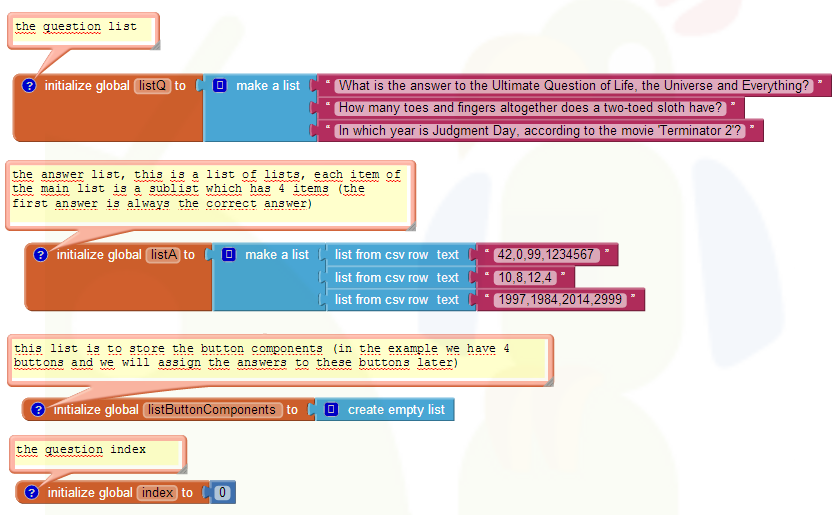The width and height of the screenshot is (840, 515).
Task: Edit the listA variable name field
Action: (x=162, y=255)
